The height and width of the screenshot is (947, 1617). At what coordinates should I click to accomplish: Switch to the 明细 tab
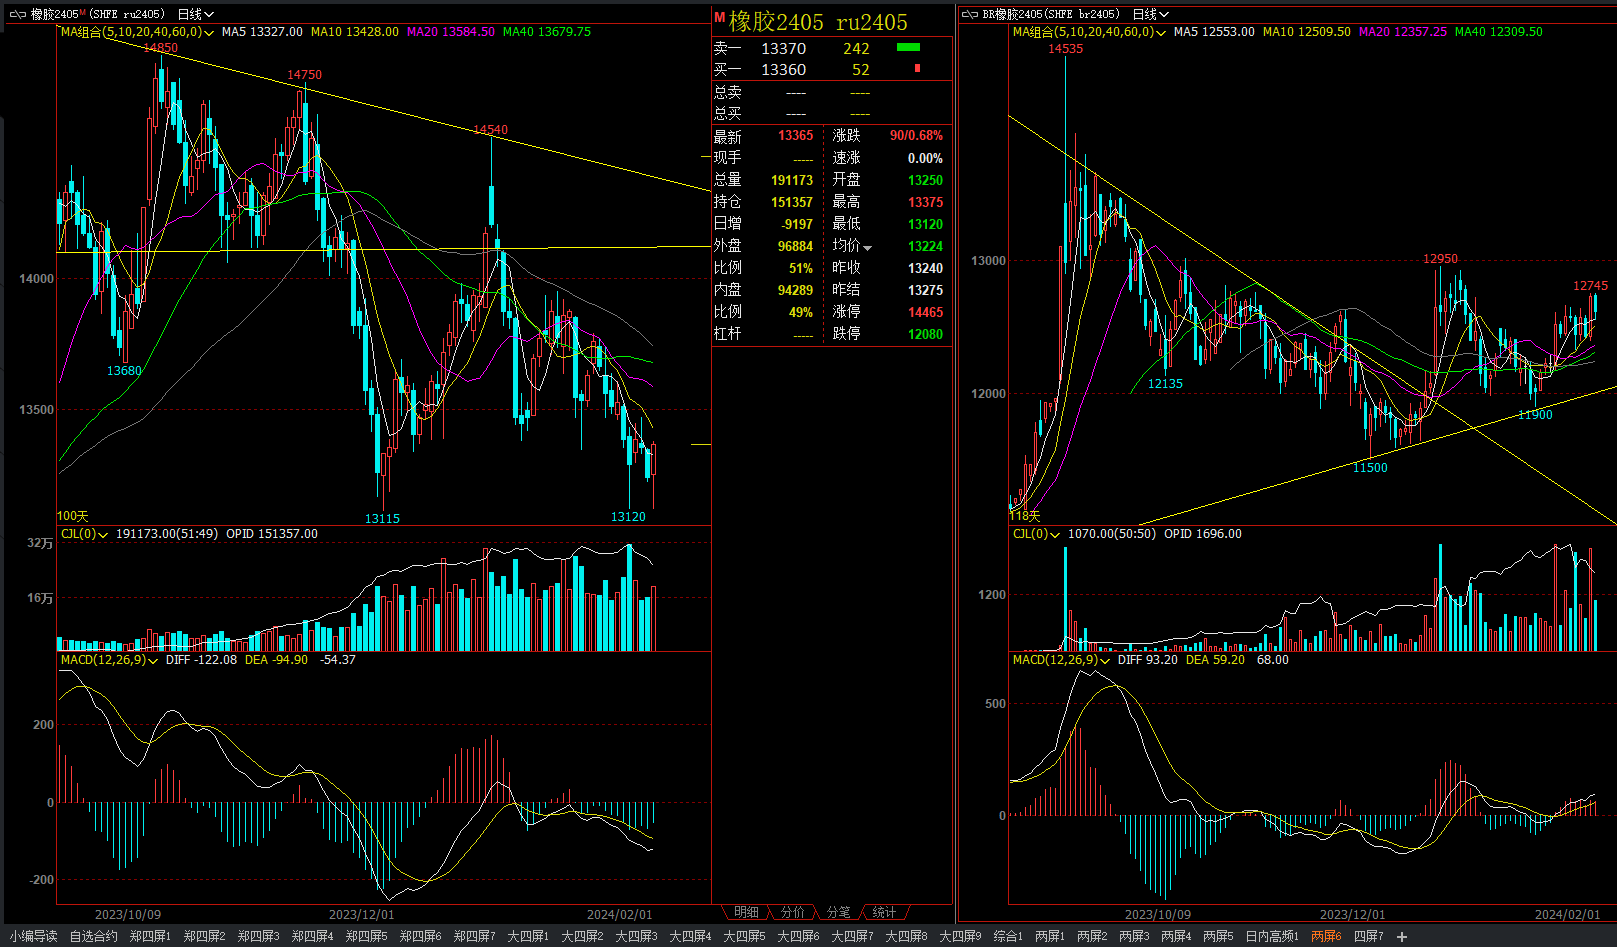(746, 912)
